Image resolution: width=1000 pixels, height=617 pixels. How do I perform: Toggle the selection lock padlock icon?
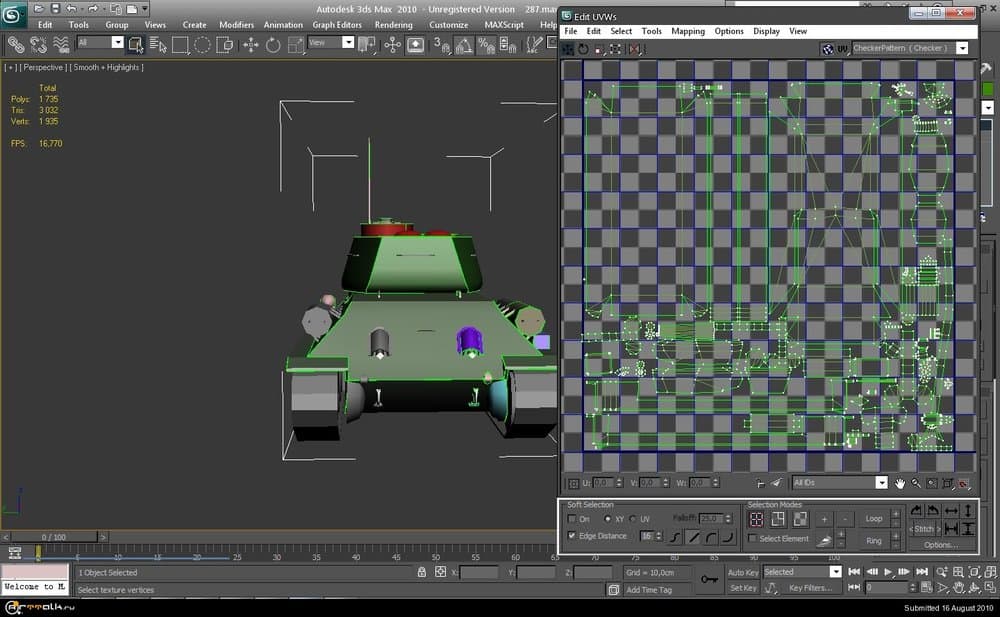(422, 573)
